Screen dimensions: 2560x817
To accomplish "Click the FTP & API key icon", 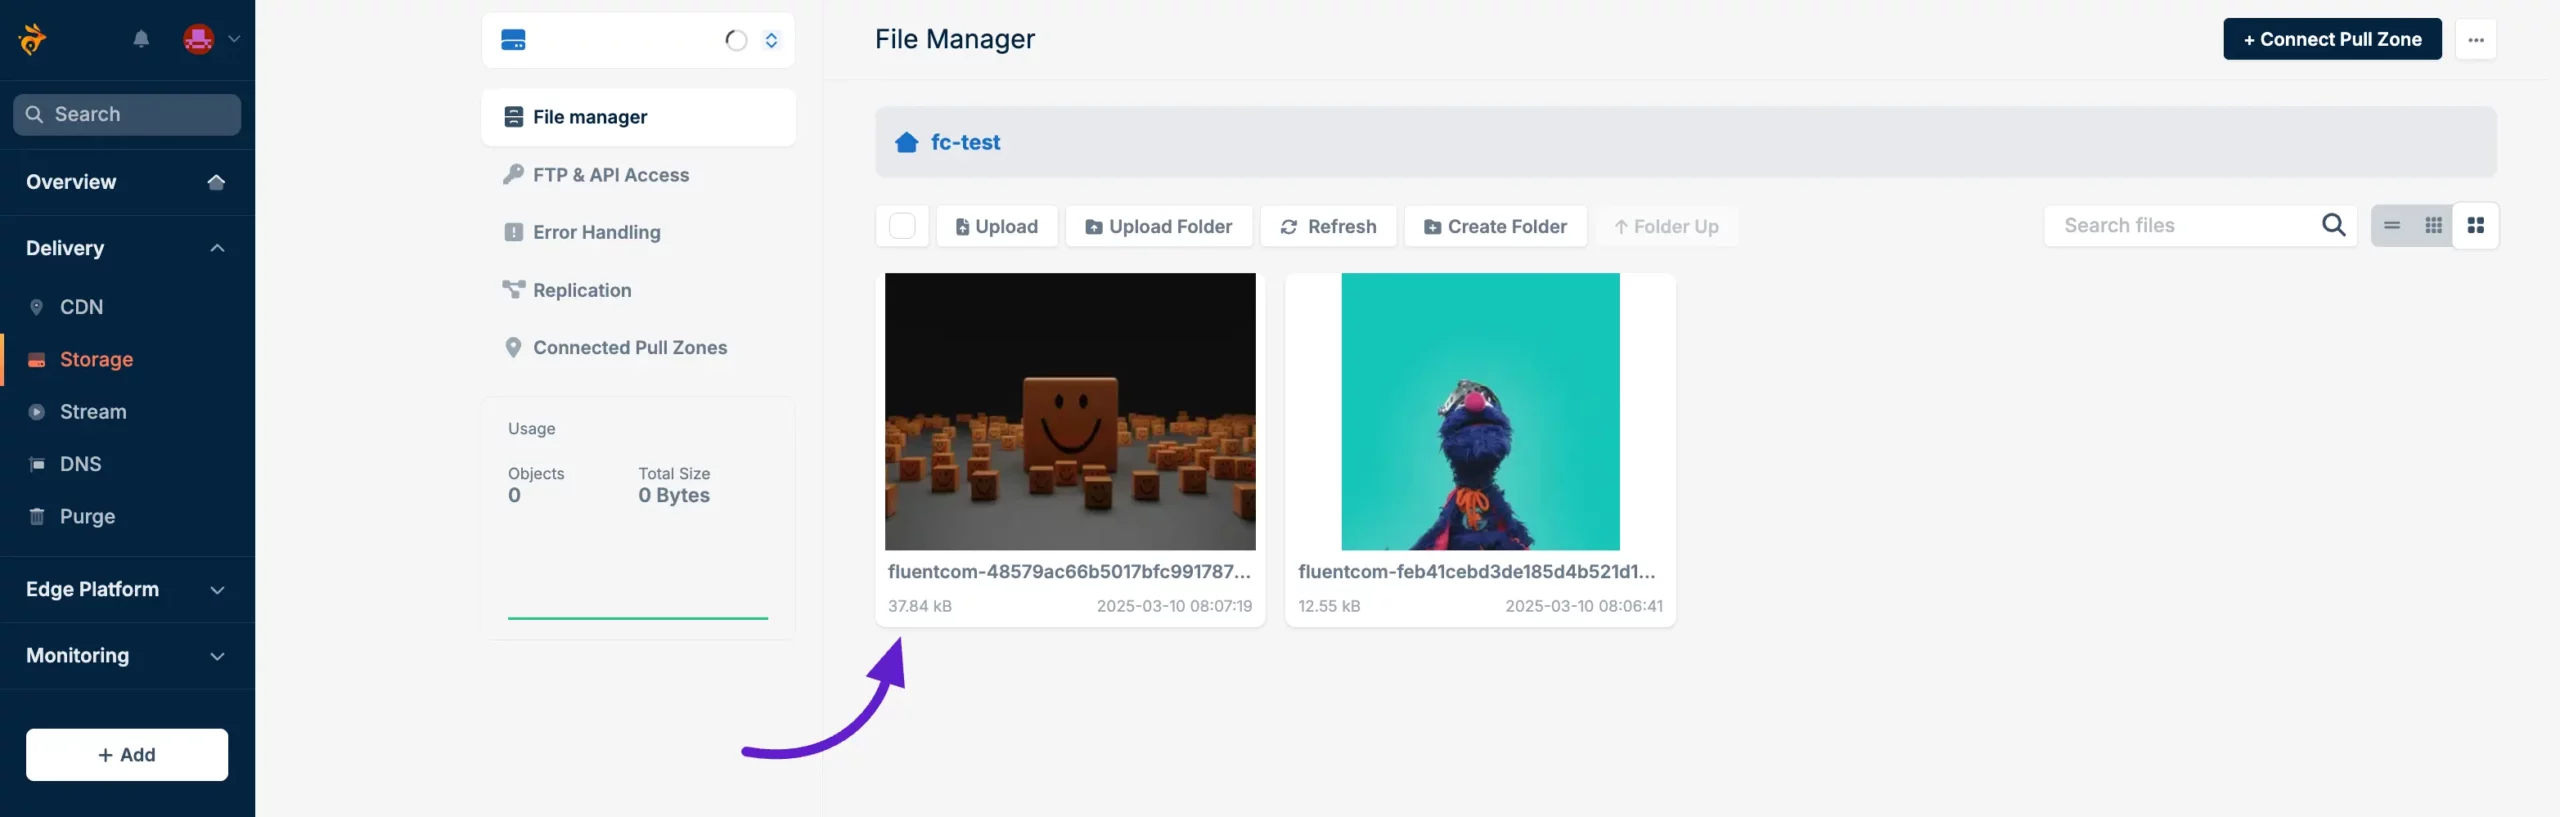I will point(513,174).
